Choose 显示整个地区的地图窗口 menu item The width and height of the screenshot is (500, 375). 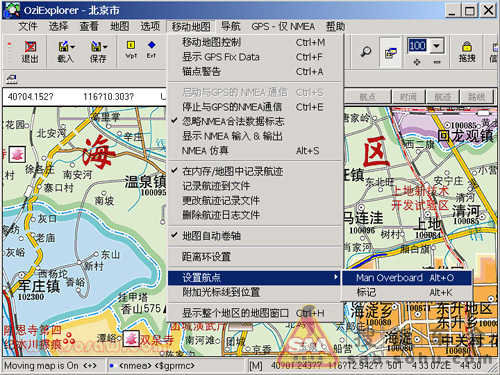tap(255, 313)
